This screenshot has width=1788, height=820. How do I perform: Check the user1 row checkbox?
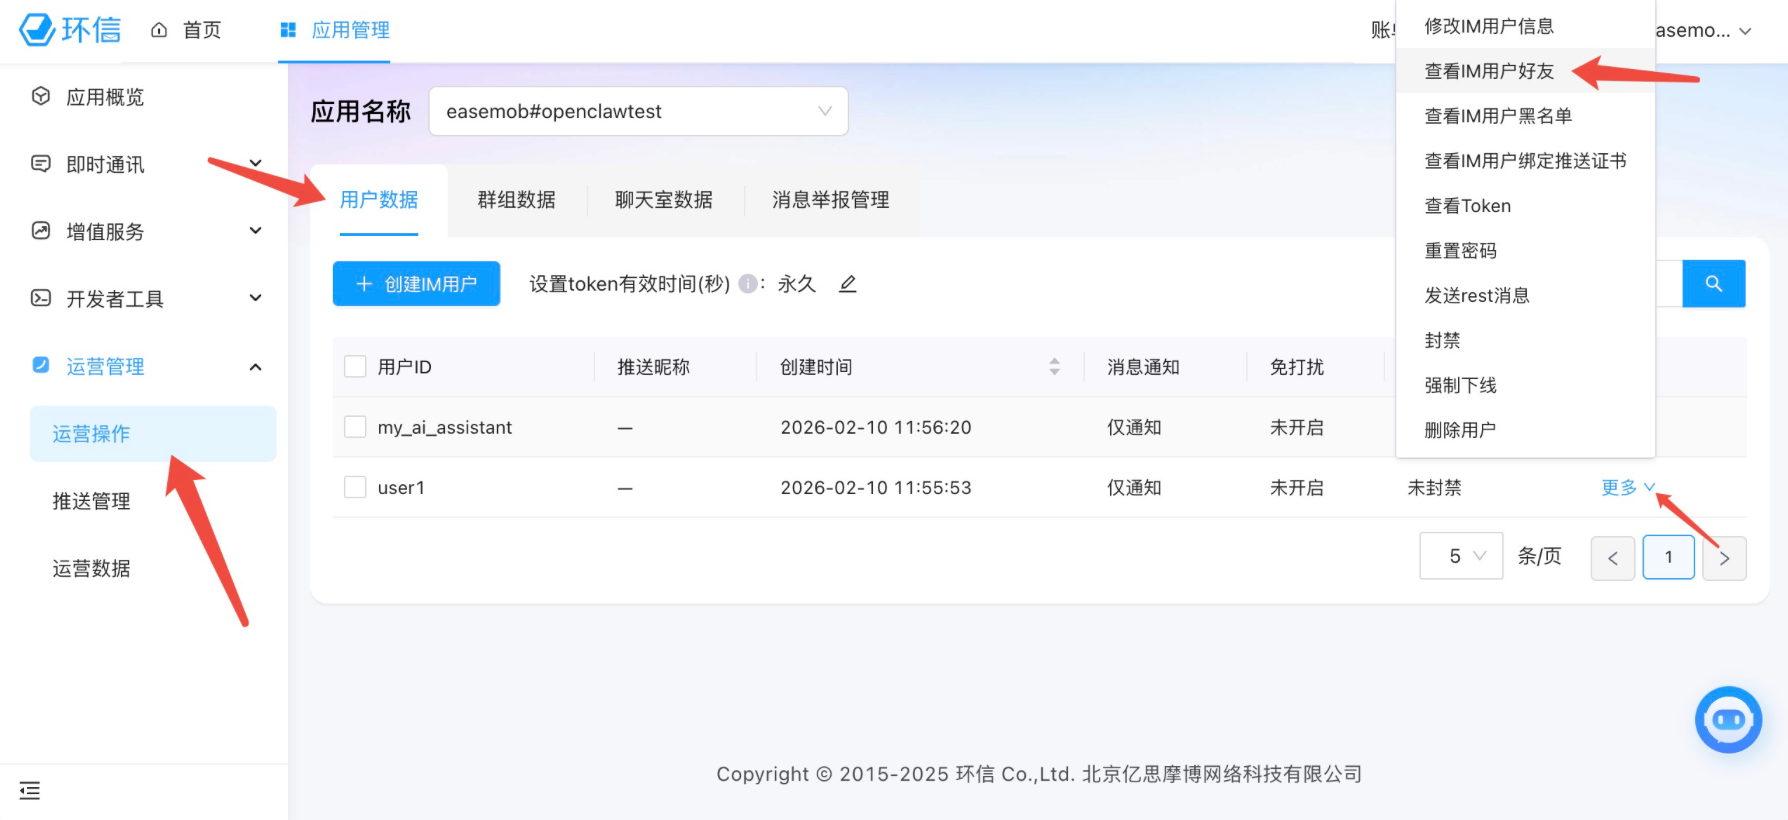[x=355, y=487]
